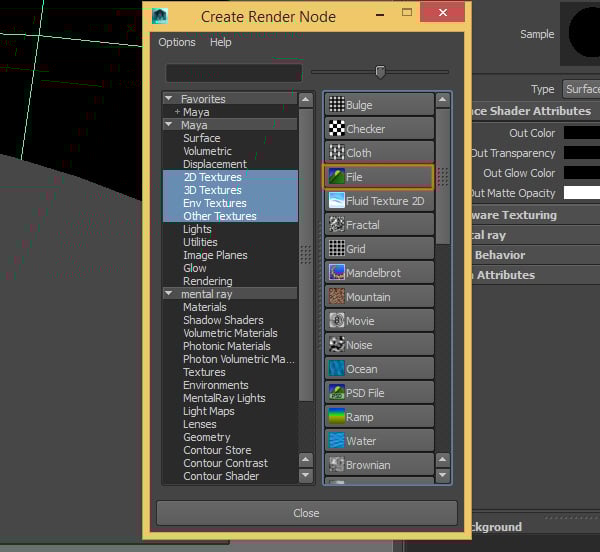Select 2D Textures in category list
Screen dimensions: 600x552
pyautogui.click(x=212, y=177)
